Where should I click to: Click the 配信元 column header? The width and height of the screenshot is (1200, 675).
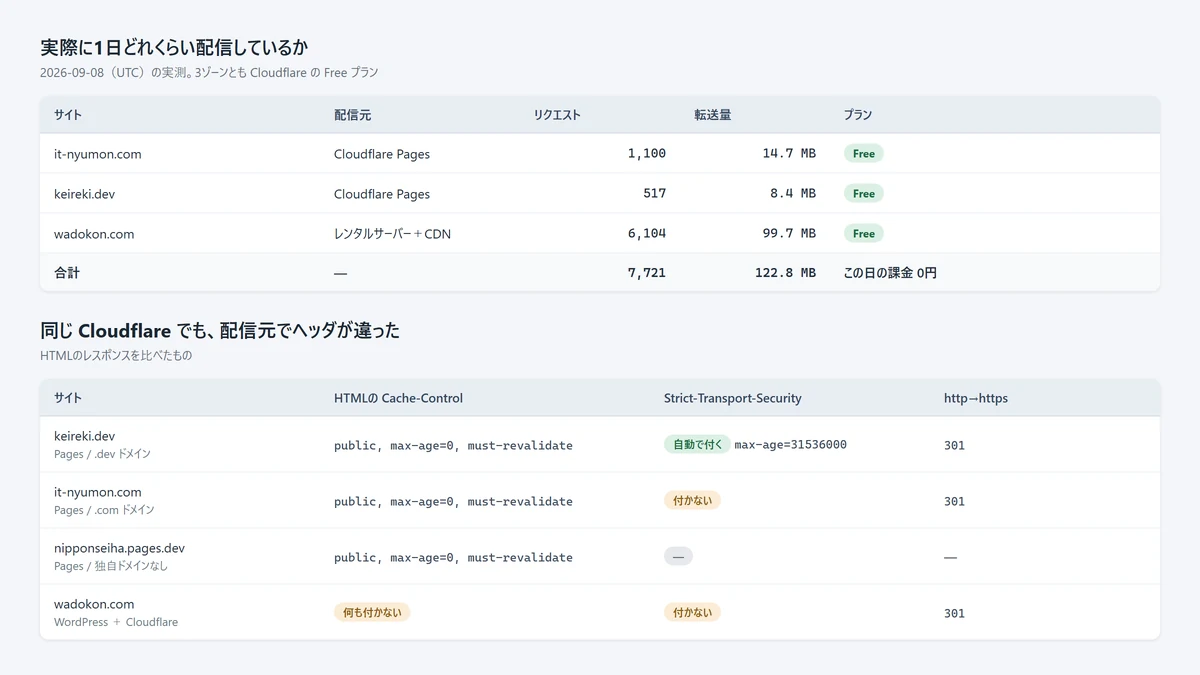pos(352,115)
